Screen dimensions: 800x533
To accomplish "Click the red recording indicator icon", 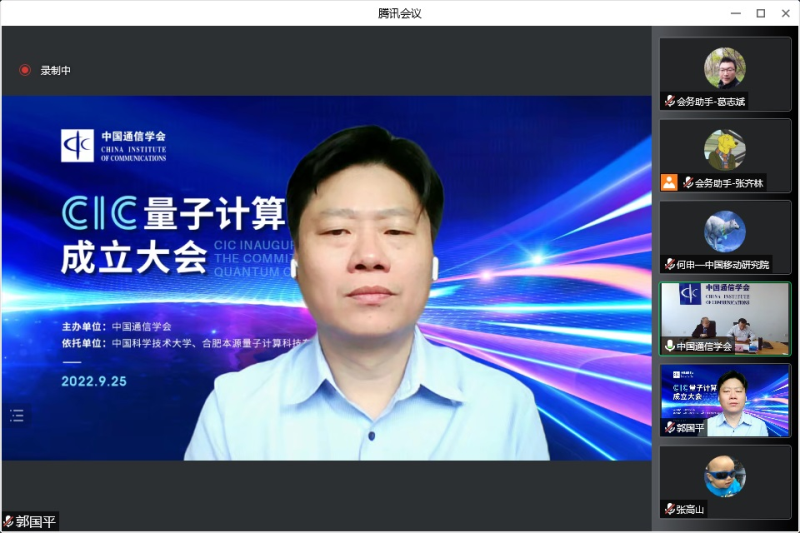I will tap(25, 70).
